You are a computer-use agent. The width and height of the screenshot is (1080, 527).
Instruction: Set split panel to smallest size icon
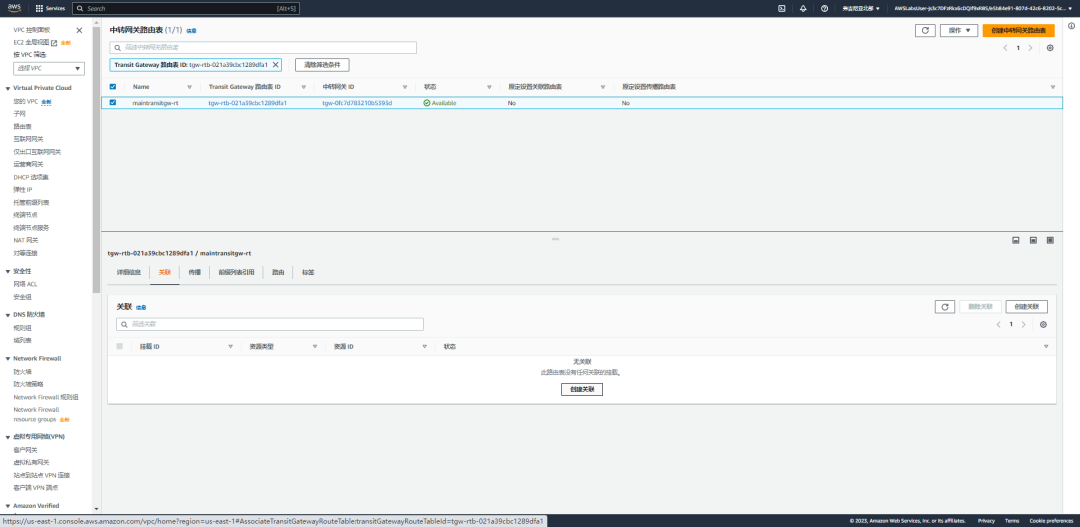[x=1015, y=240]
